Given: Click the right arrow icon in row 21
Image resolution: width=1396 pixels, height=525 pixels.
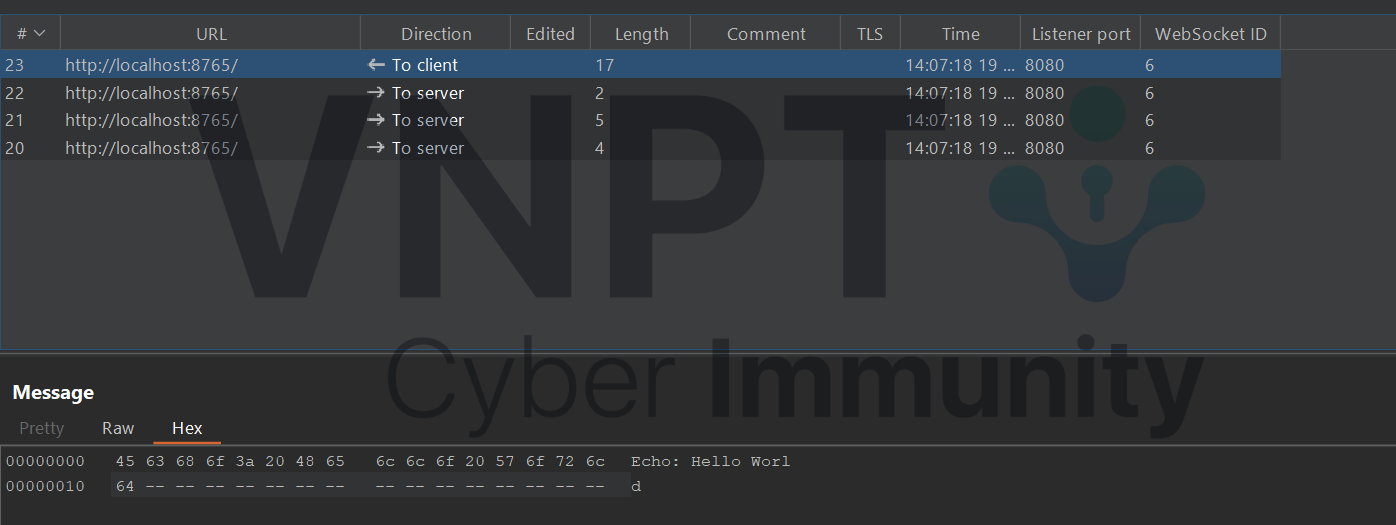Looking at the screenshot, I should (x=376, y=120).
